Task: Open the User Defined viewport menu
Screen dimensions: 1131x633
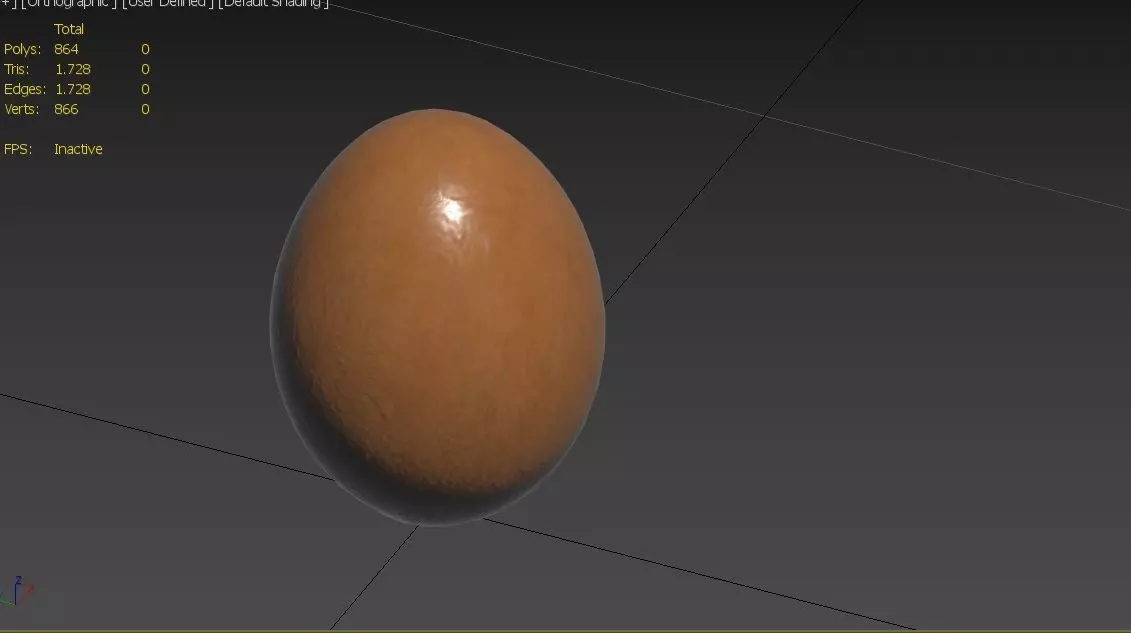Action: (167, 4)
